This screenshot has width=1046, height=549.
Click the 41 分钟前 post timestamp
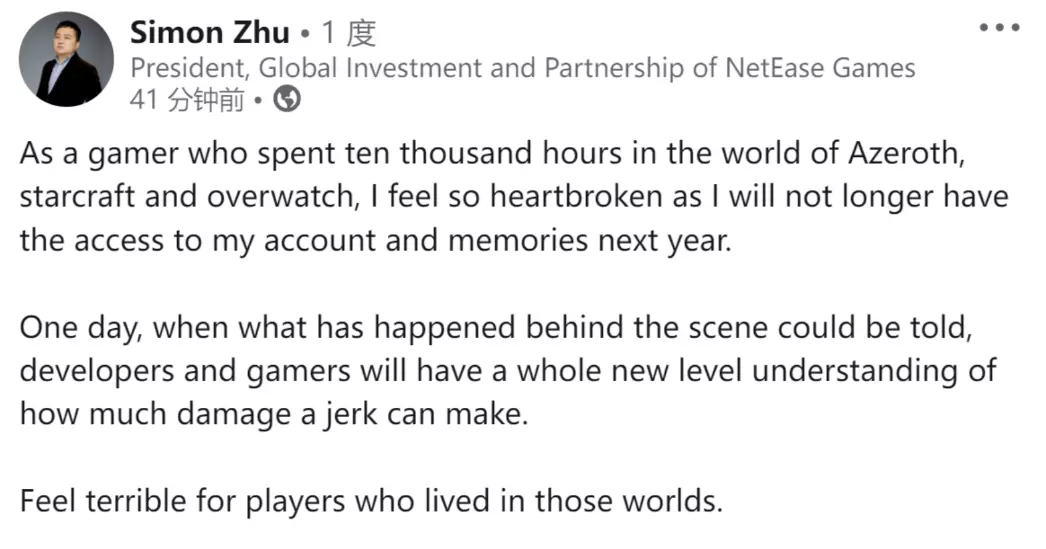[x=187, y=100]
